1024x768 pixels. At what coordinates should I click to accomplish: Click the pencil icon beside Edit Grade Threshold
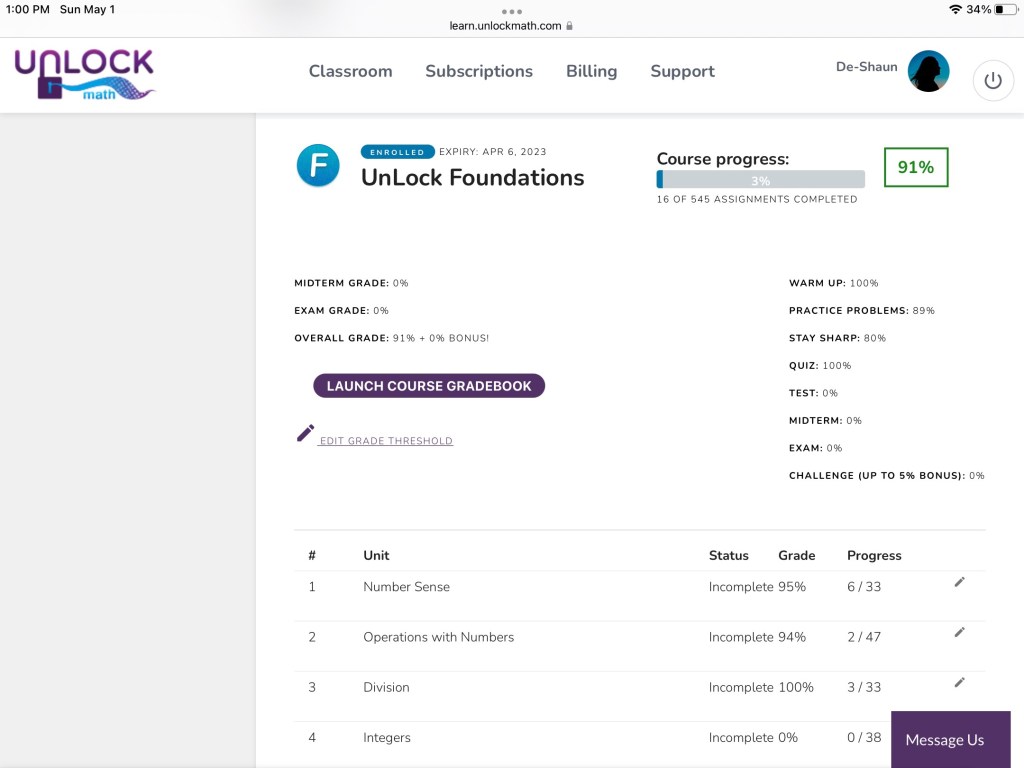pyautogui.click(x=306, y=434)
